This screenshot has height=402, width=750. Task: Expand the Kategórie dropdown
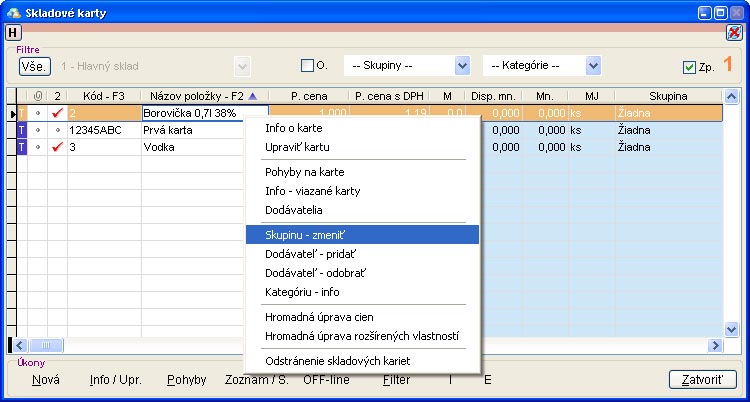point(593,65)
